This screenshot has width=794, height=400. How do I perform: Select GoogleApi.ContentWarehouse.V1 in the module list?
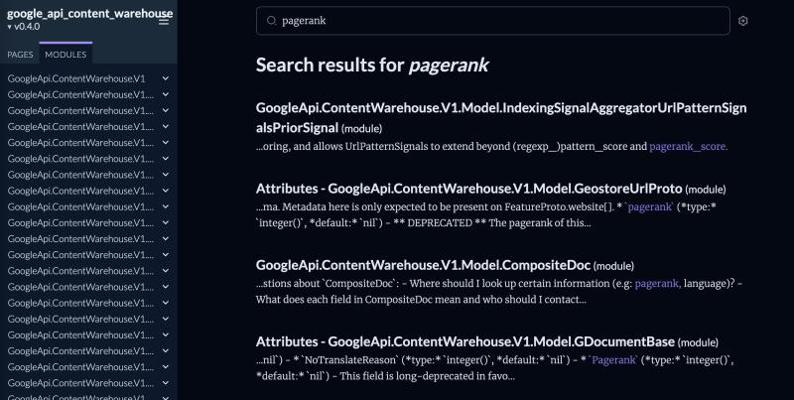tap(76, 78)
